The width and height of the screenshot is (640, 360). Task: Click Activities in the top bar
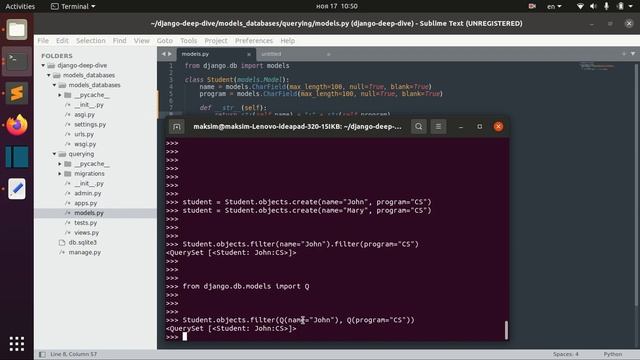[20, 6]
